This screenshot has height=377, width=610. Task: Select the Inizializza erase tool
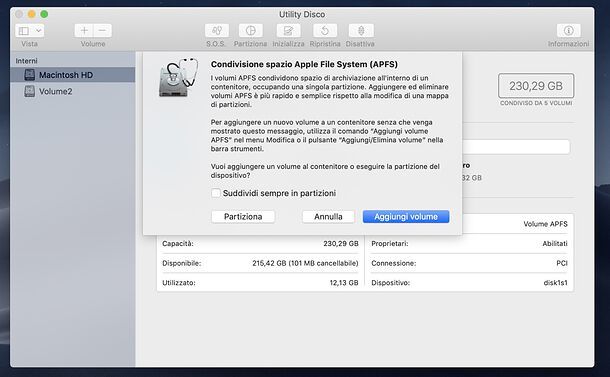click(288, 30)
